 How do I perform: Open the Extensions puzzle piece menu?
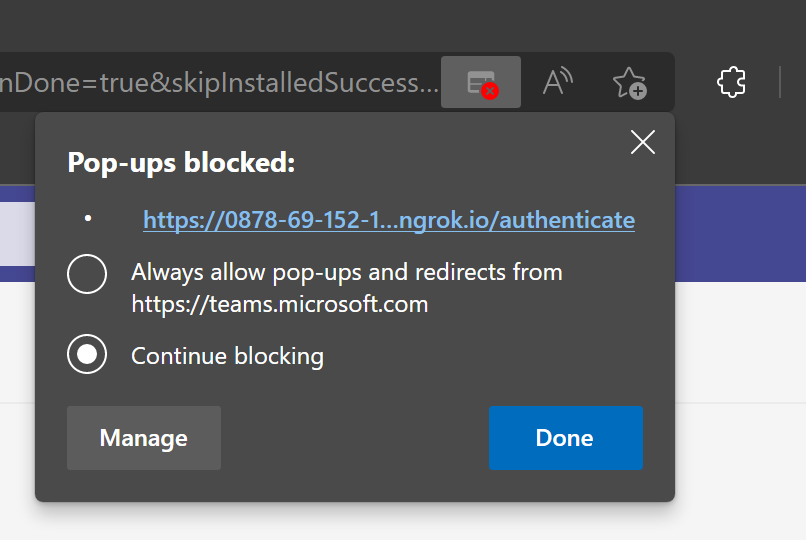731,82
